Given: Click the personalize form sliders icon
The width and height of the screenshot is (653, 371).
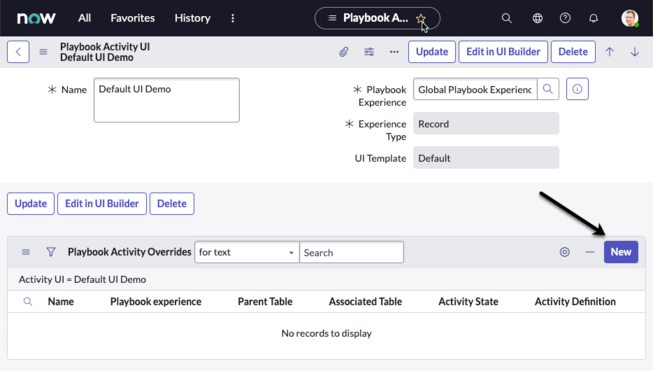Looking at the screenshot, I should [x=369, y=52].
